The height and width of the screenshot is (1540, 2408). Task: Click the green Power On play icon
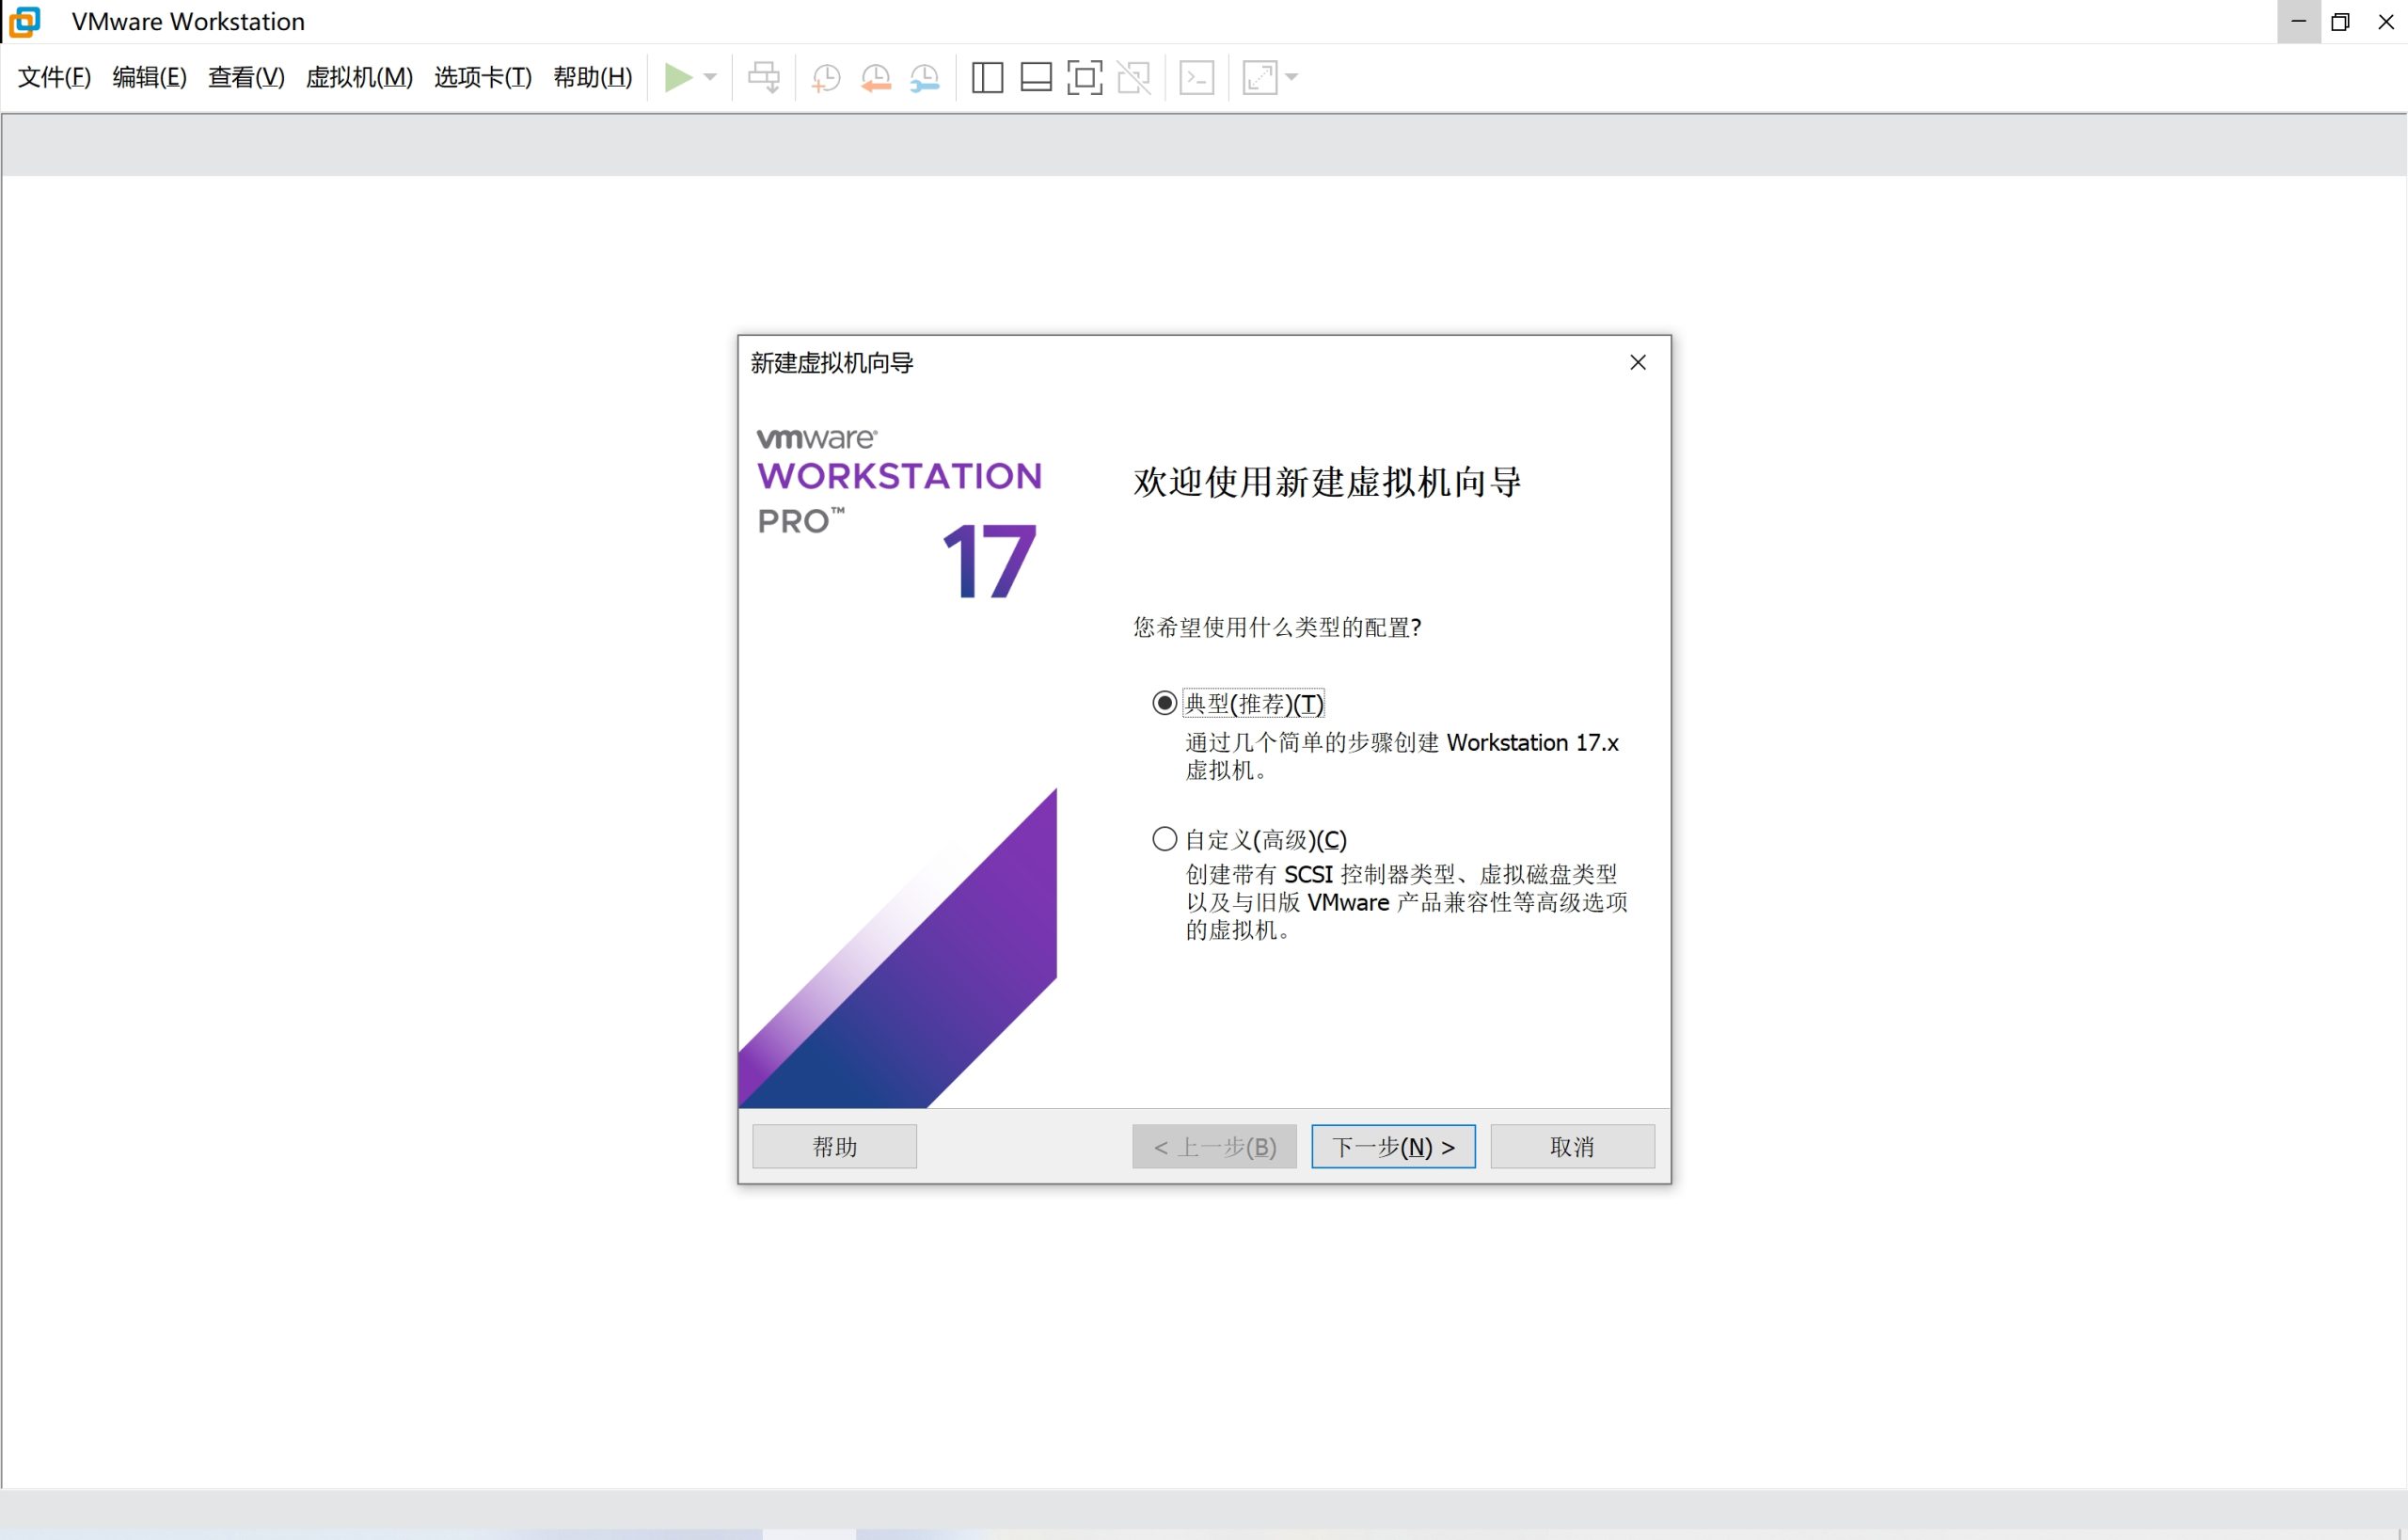678,77
